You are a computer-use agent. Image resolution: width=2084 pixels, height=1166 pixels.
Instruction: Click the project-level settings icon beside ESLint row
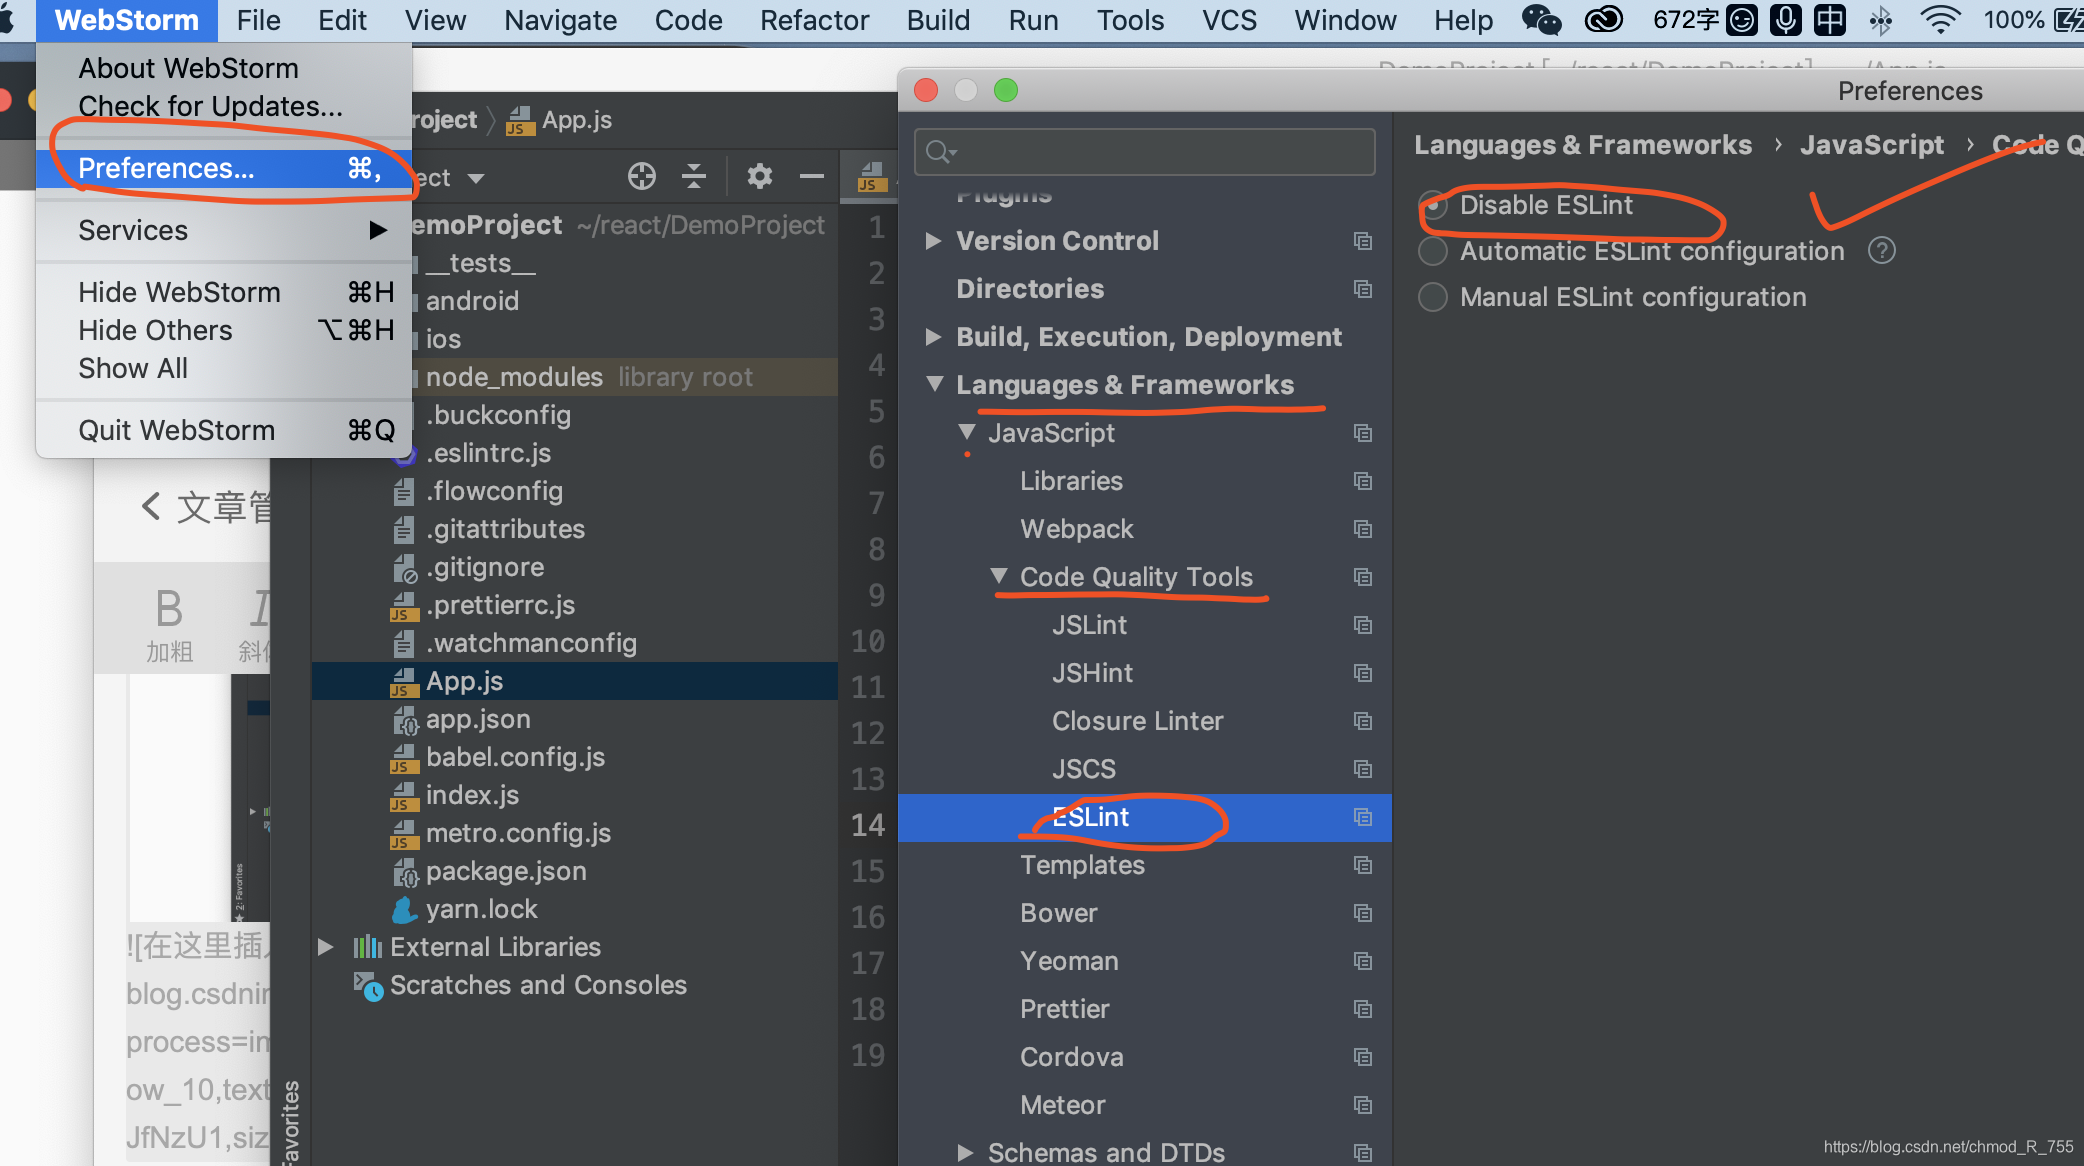click(x=1362, y=817)
